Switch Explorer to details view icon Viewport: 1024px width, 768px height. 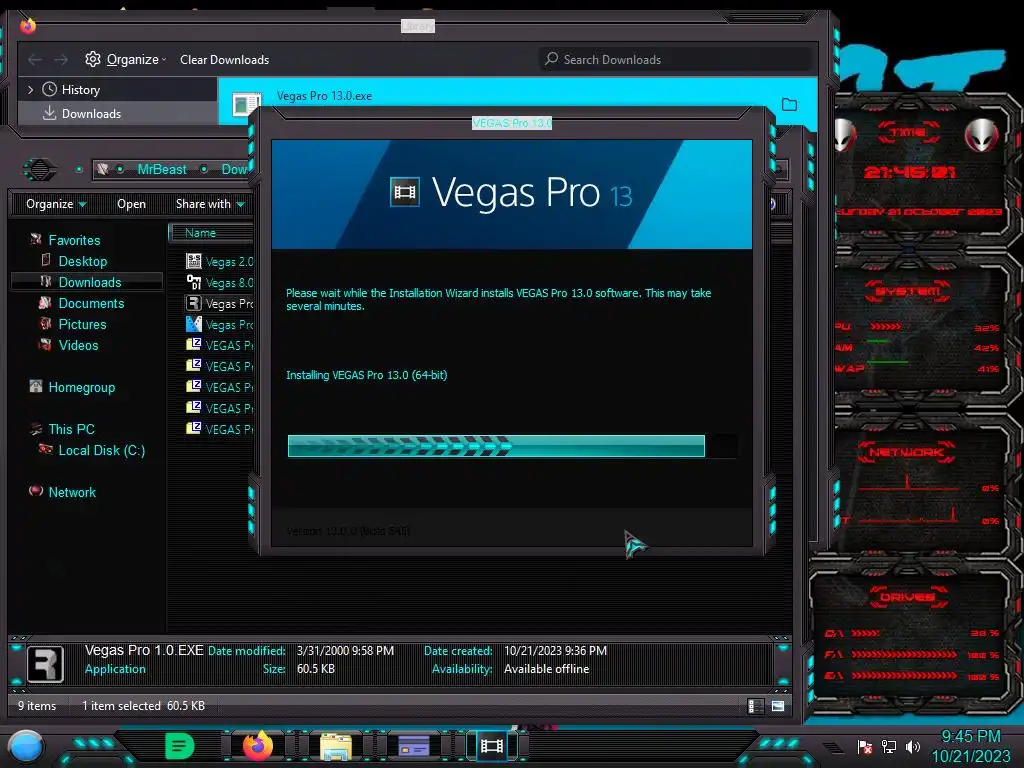[x=756, y=706]
